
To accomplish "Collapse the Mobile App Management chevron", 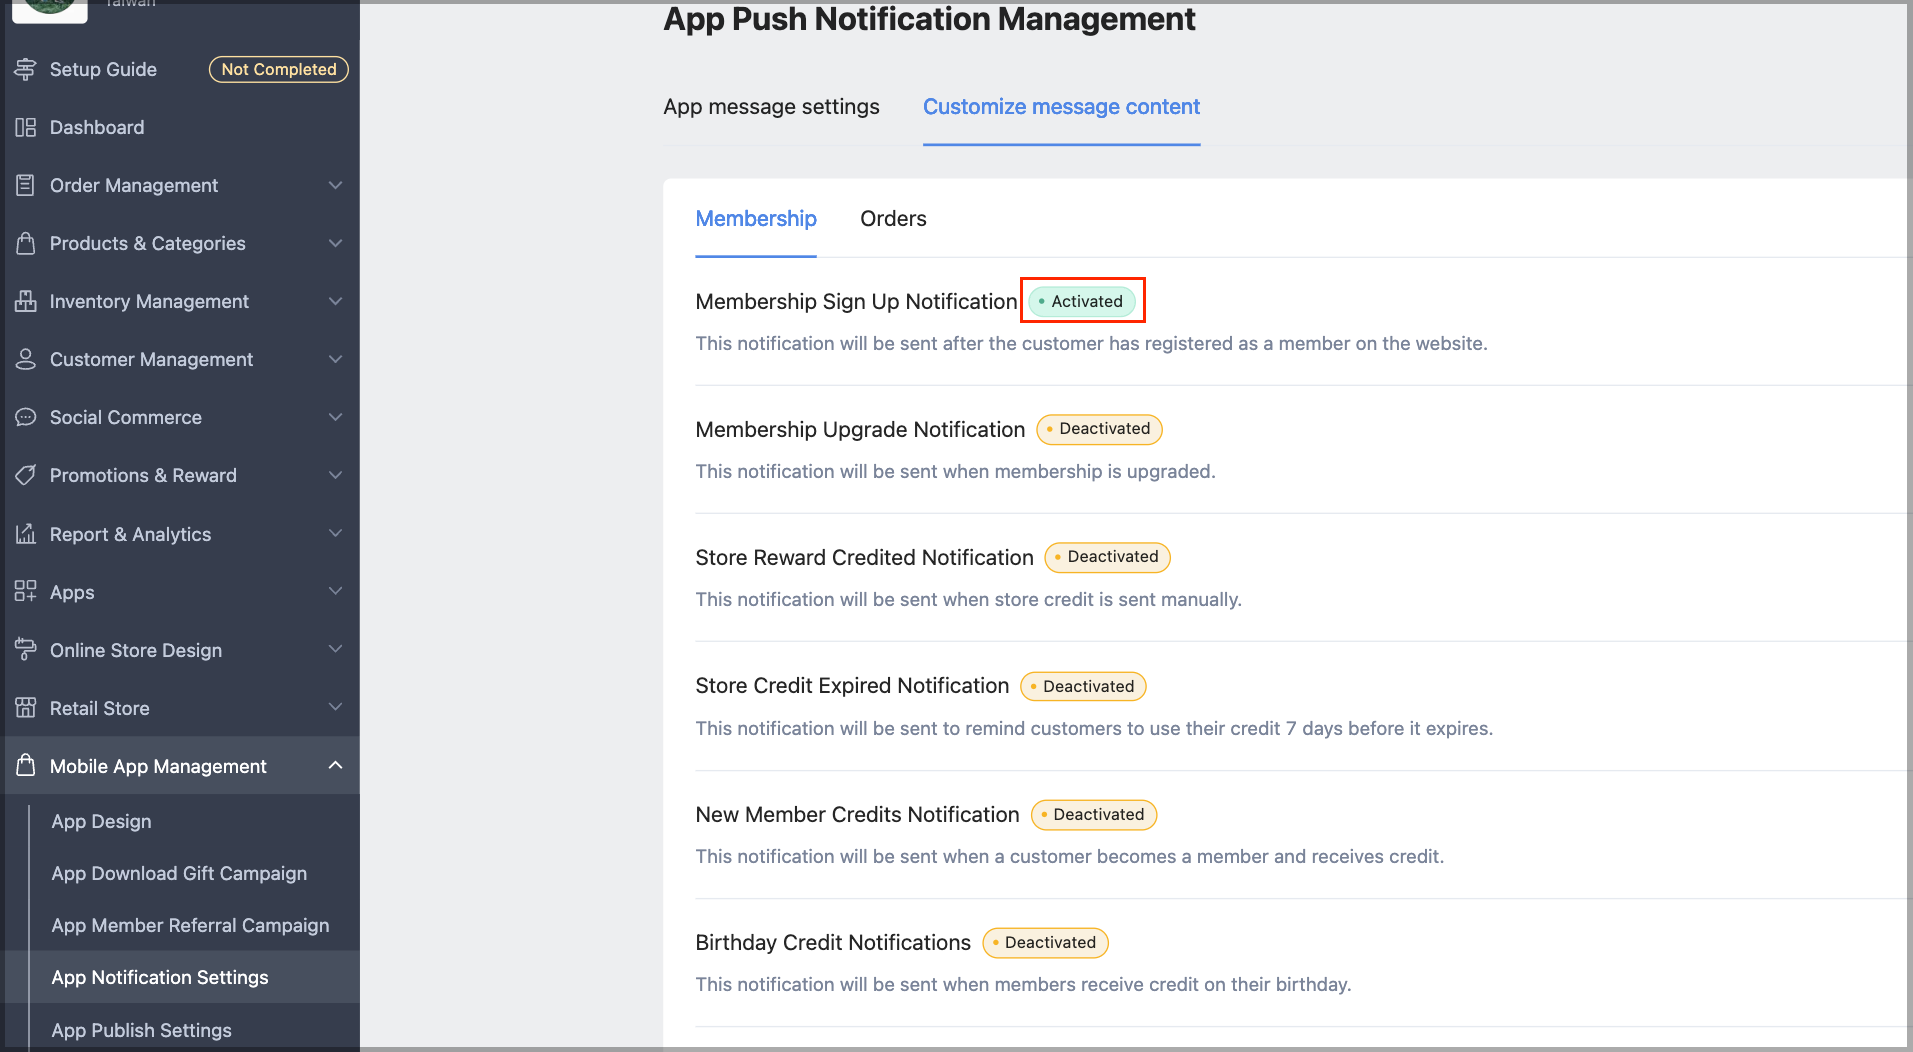I will (336, 766).
